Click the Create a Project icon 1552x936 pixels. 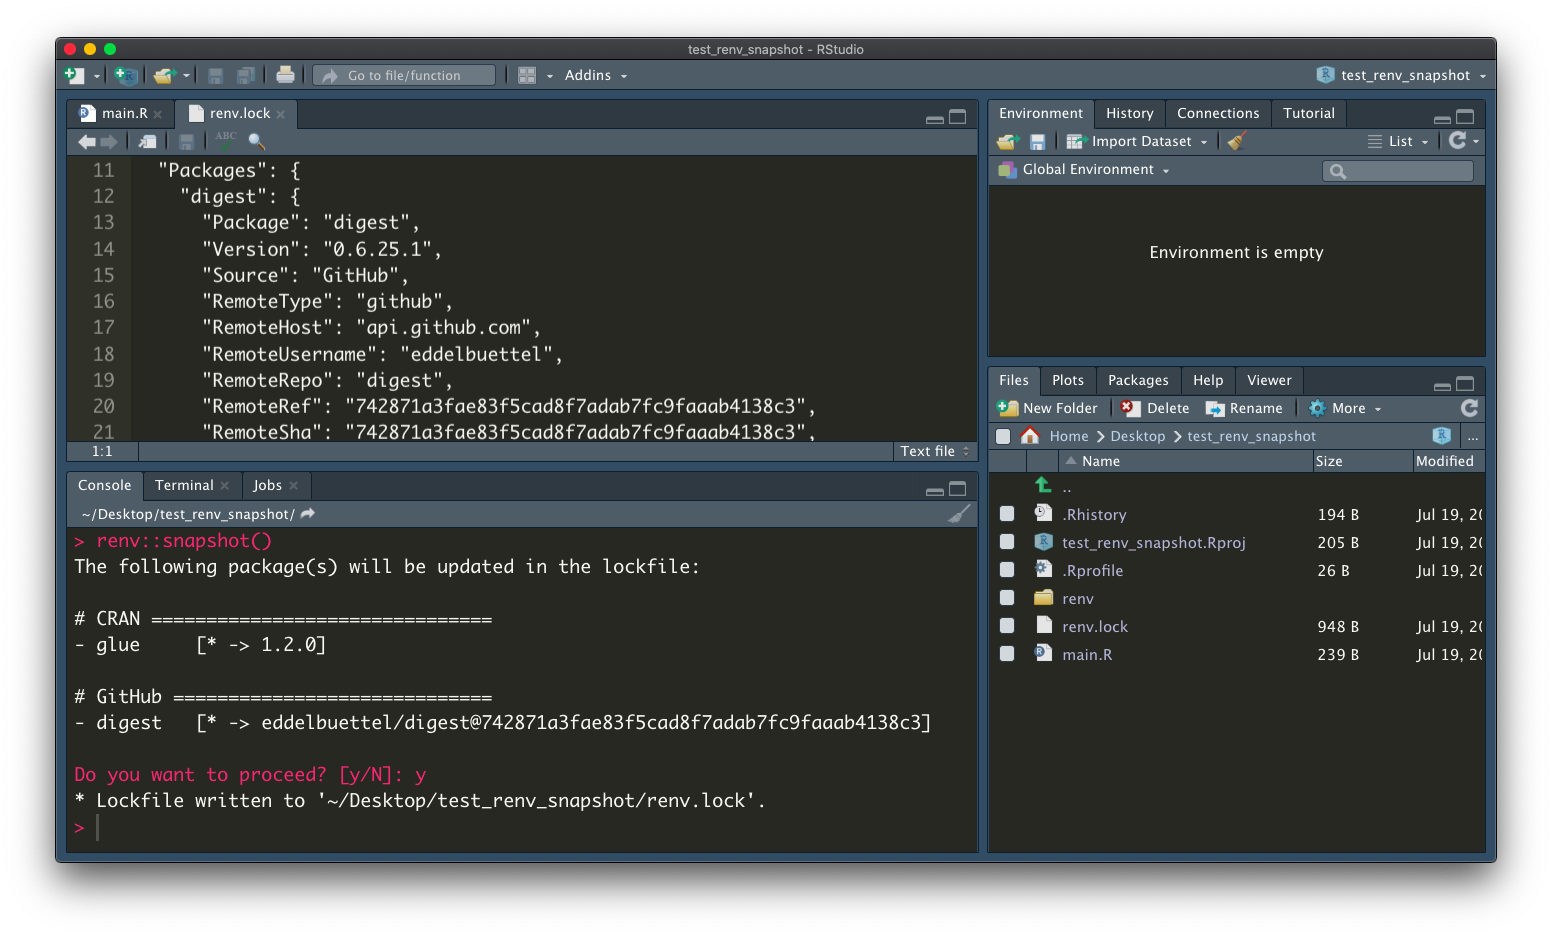[x=125, y=75]
